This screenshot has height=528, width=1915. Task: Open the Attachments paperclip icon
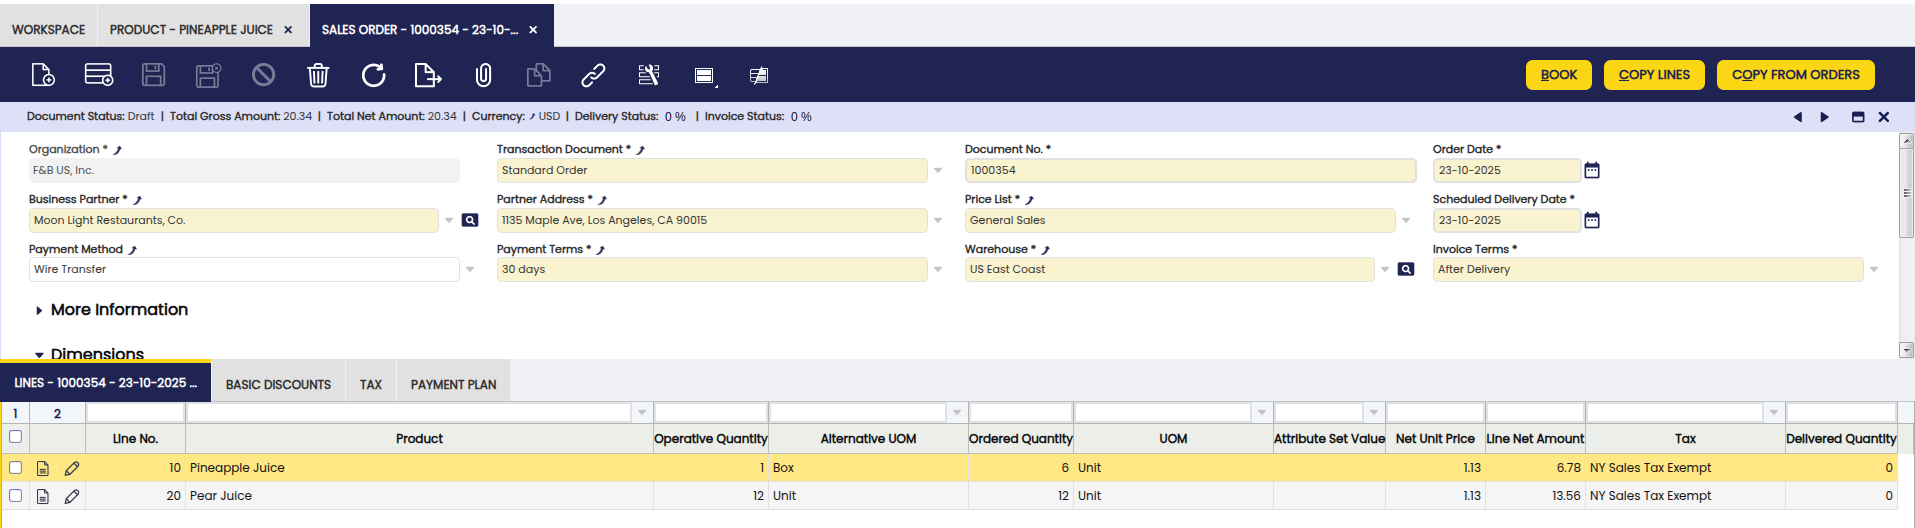pyautogui.click(x=483, y=75)
